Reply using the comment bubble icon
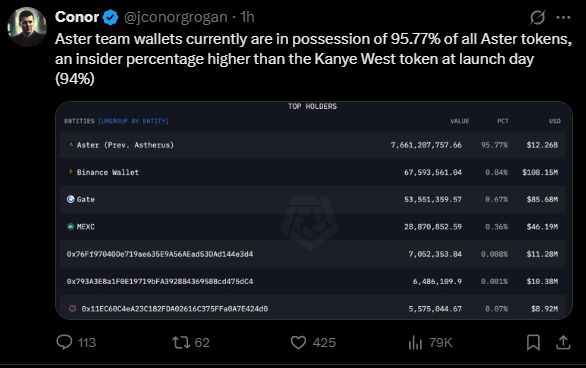586x368 pixels. [x=64, y=342]
